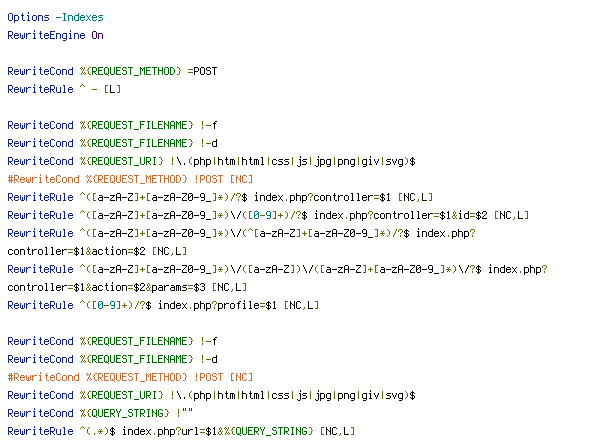This screenshot has width=600, height=448.
Task: Click the second commented #RewriteCond !POST line
Action: click(x=130, y=377)
